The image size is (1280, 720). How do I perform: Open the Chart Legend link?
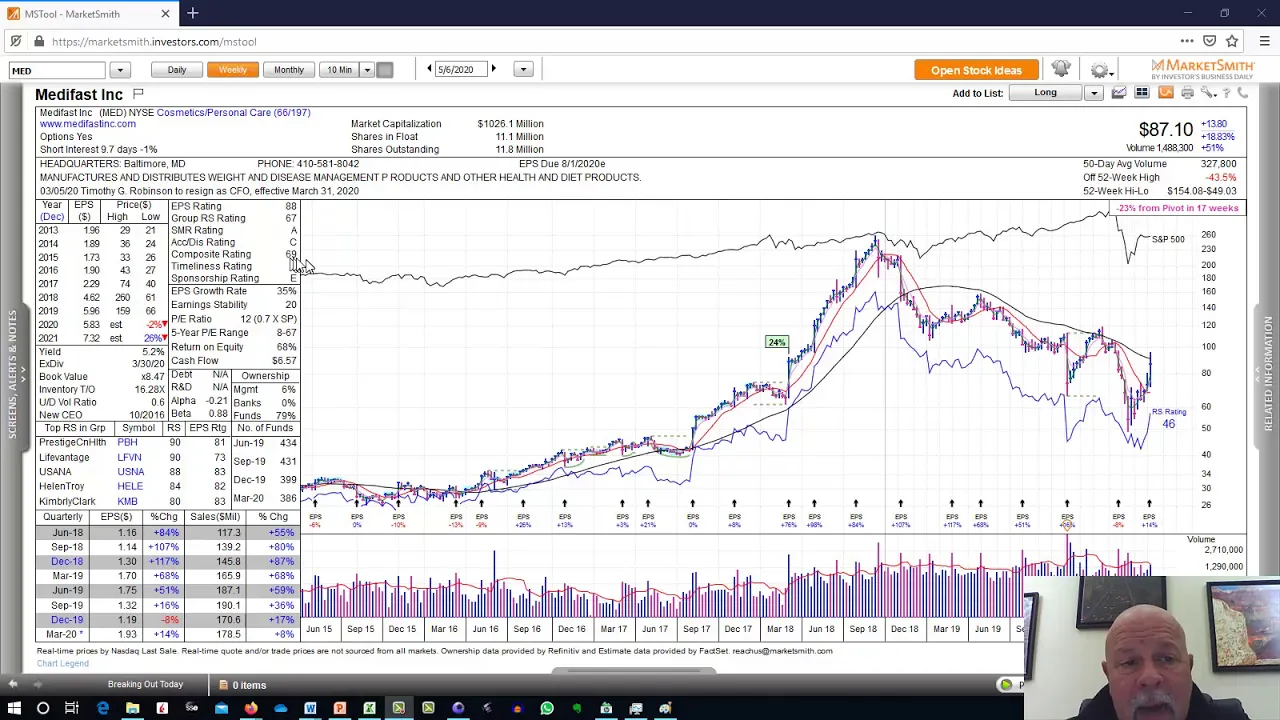[63, 663]
